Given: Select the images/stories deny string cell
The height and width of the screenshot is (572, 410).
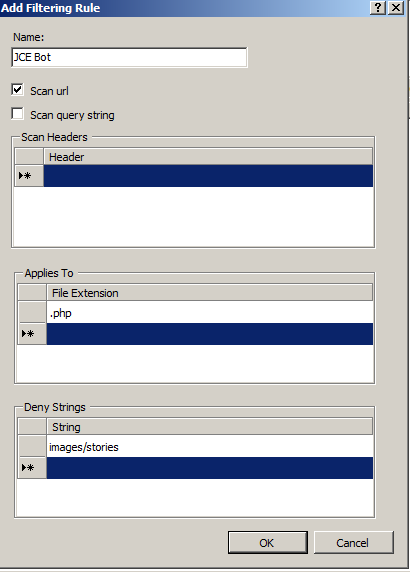Looking at the screenshot, I should click(x=210, y=447).
